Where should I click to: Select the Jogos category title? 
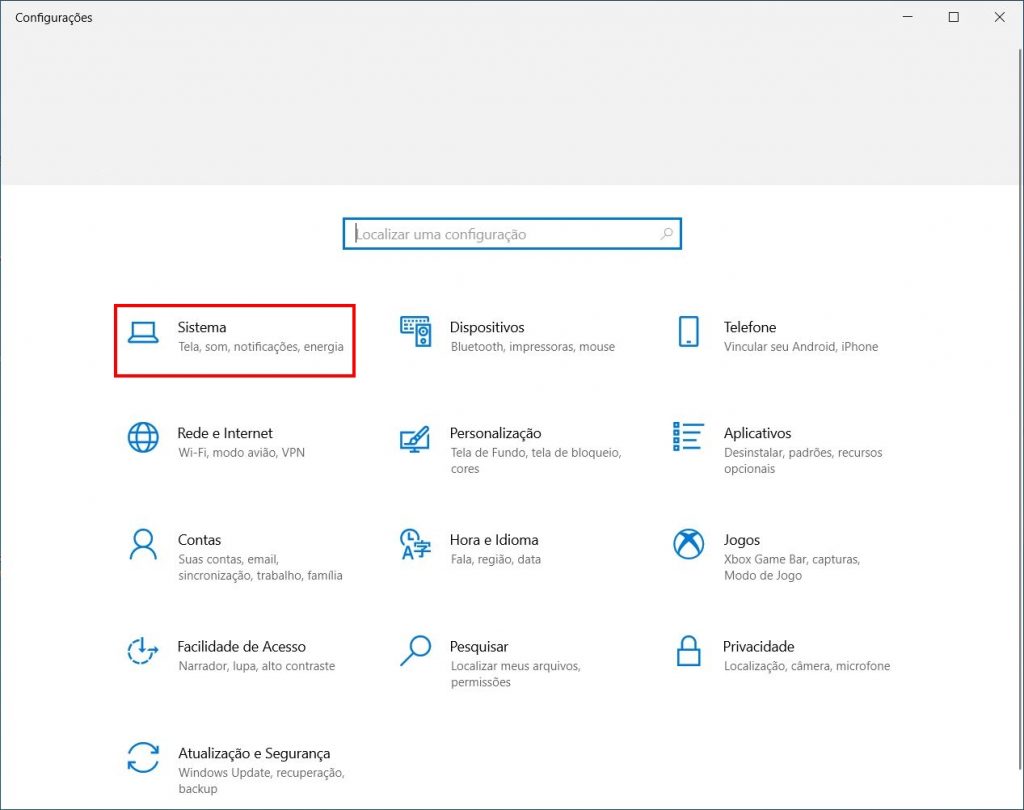click(x=742, y=541)
